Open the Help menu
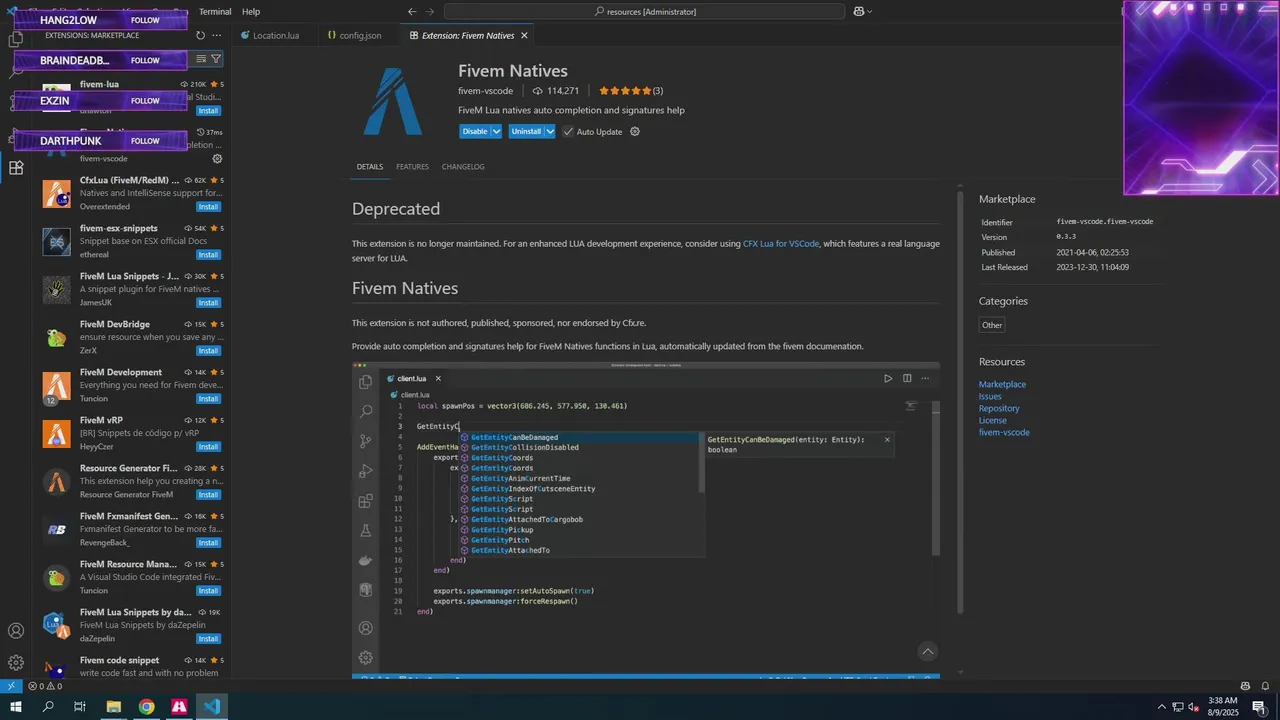This screenshot has width=1280, height=720. [251, 11]
